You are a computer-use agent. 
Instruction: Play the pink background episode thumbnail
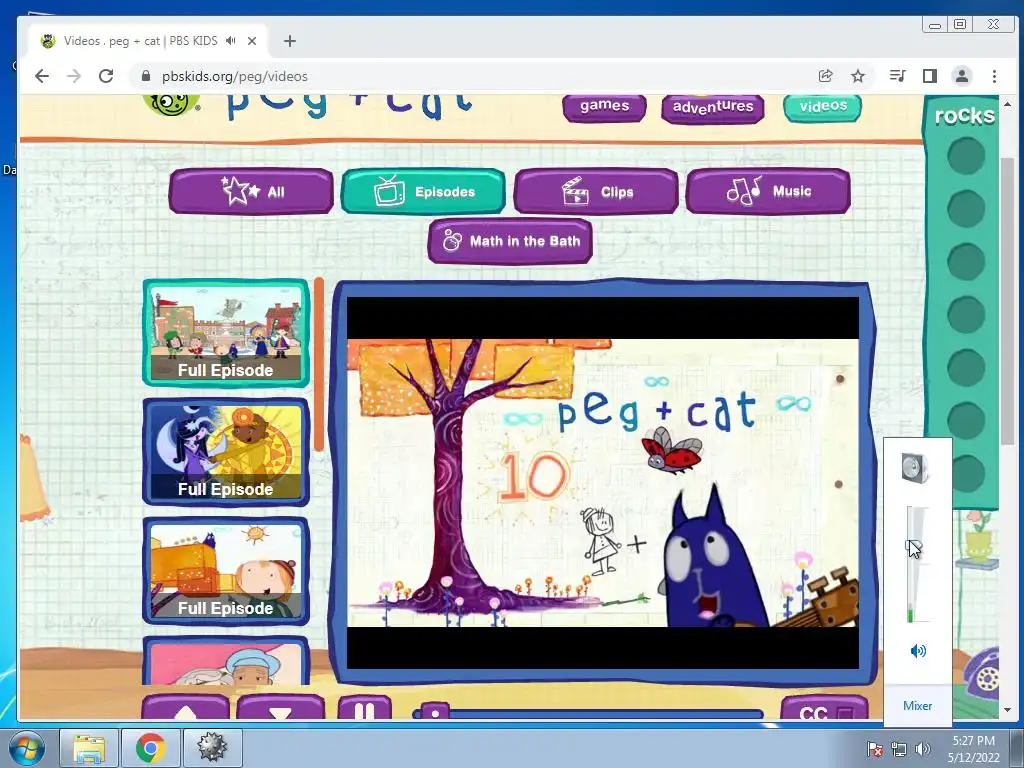click(x=226, y=662)
